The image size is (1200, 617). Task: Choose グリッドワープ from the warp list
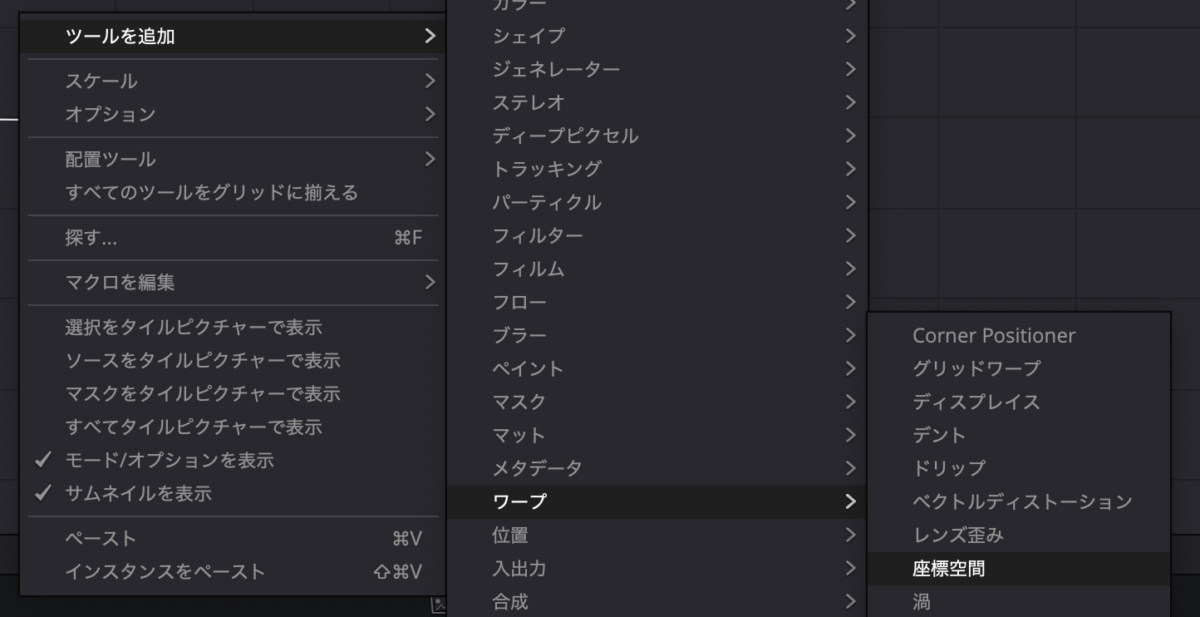[x=977, y=369]
